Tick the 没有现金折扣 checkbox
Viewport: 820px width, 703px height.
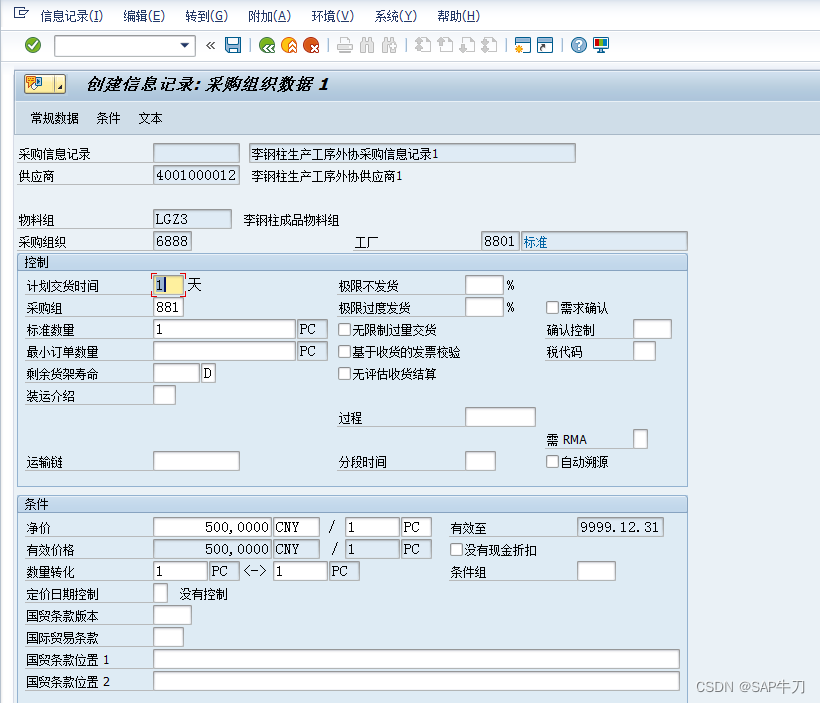(456, 549)
